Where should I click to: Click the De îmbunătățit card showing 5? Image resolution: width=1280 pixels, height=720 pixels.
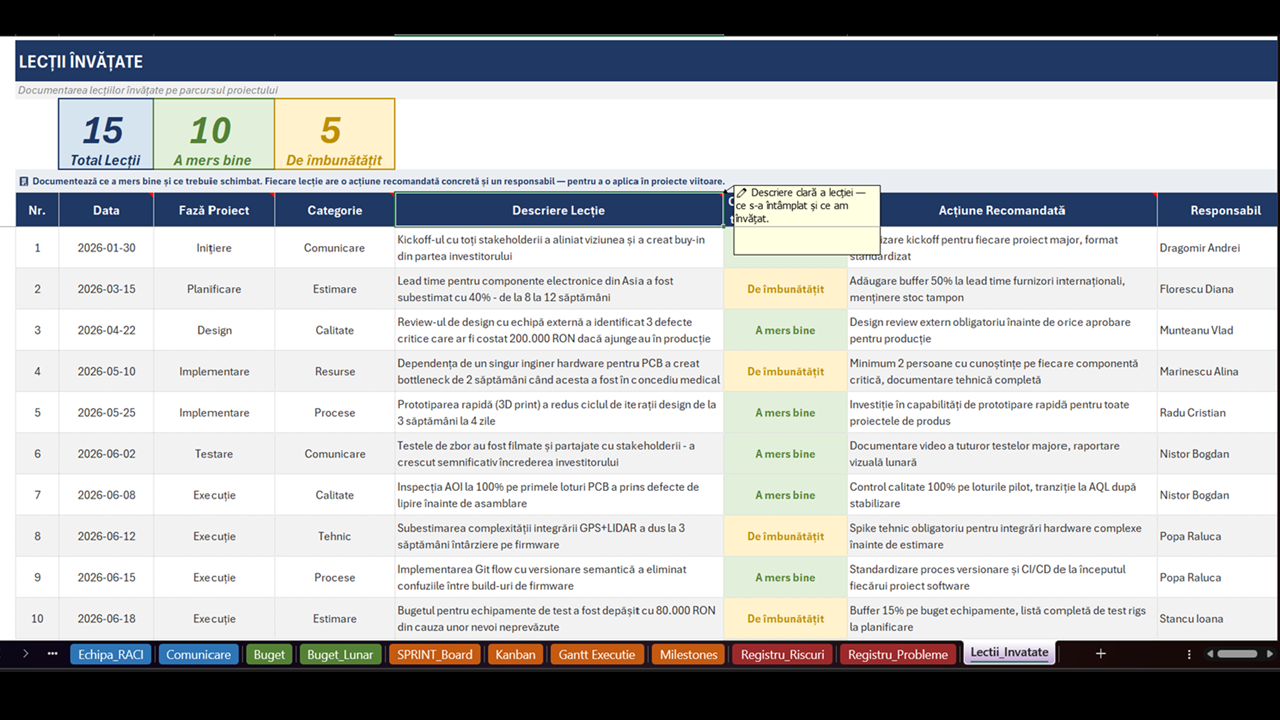point(334,134)
